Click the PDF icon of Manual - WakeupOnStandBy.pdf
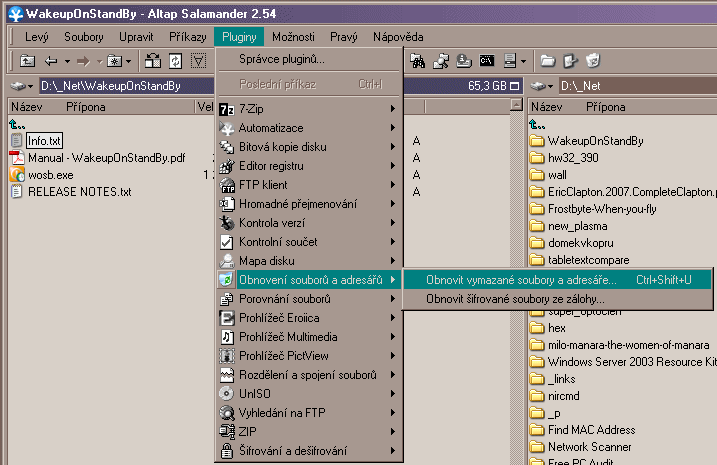Viewport: 717px width, 465px height. [17, 158]
